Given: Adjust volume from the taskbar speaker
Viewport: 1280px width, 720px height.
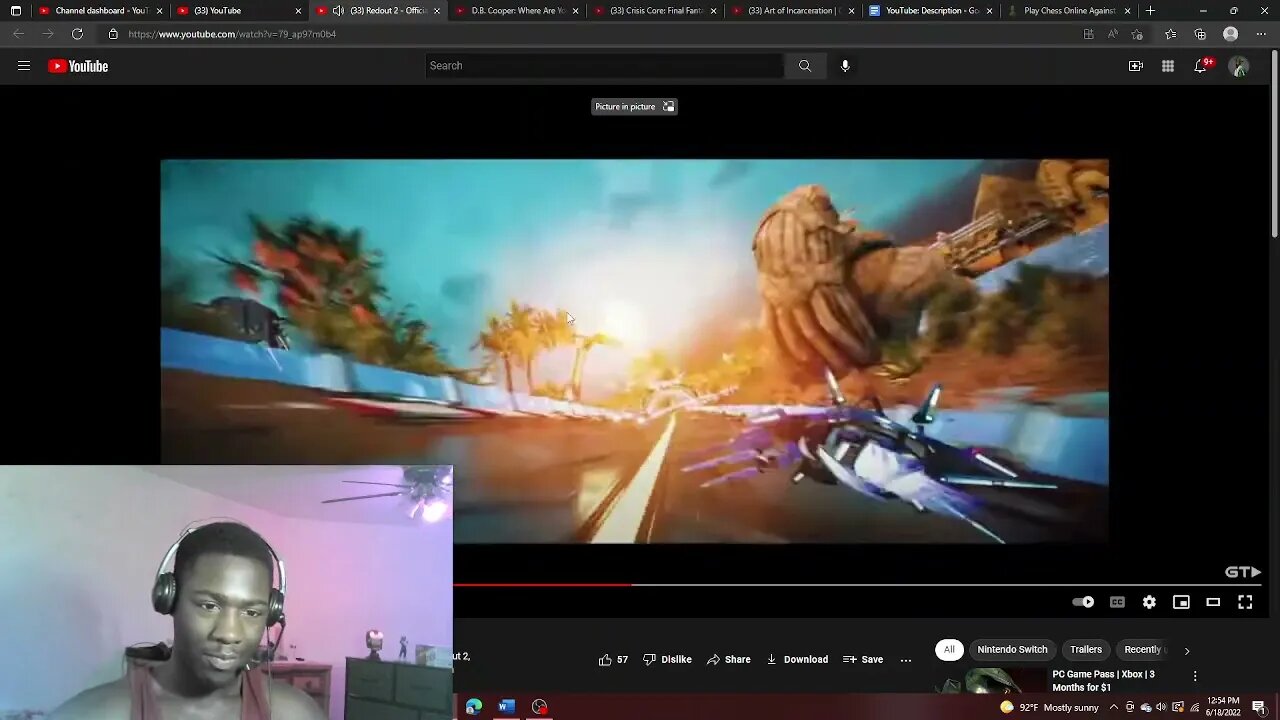Looking at the screenshot, I should coord(1162,707).
